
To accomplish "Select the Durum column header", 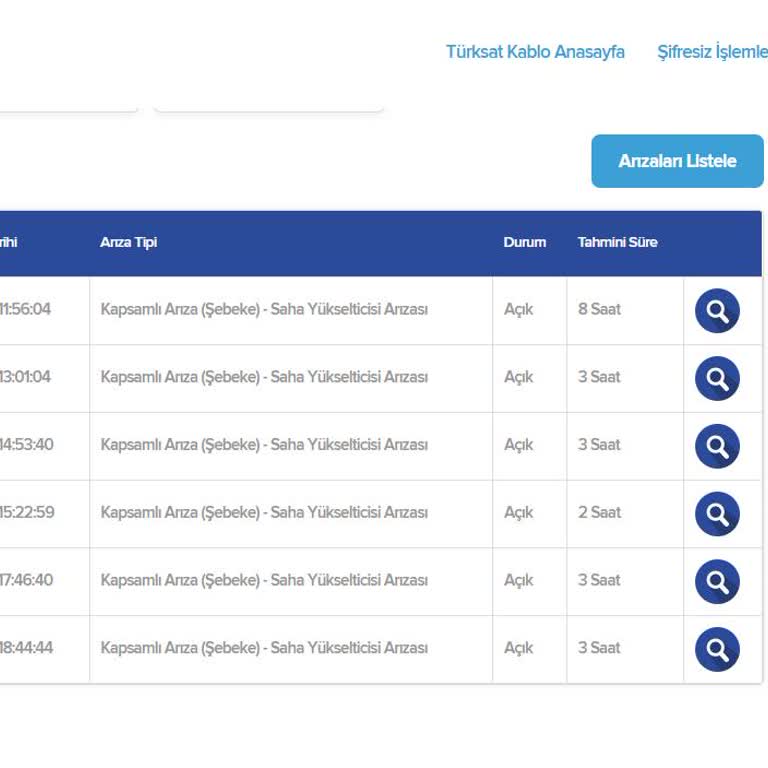I will pyautogui.click(x=525, y=242).
